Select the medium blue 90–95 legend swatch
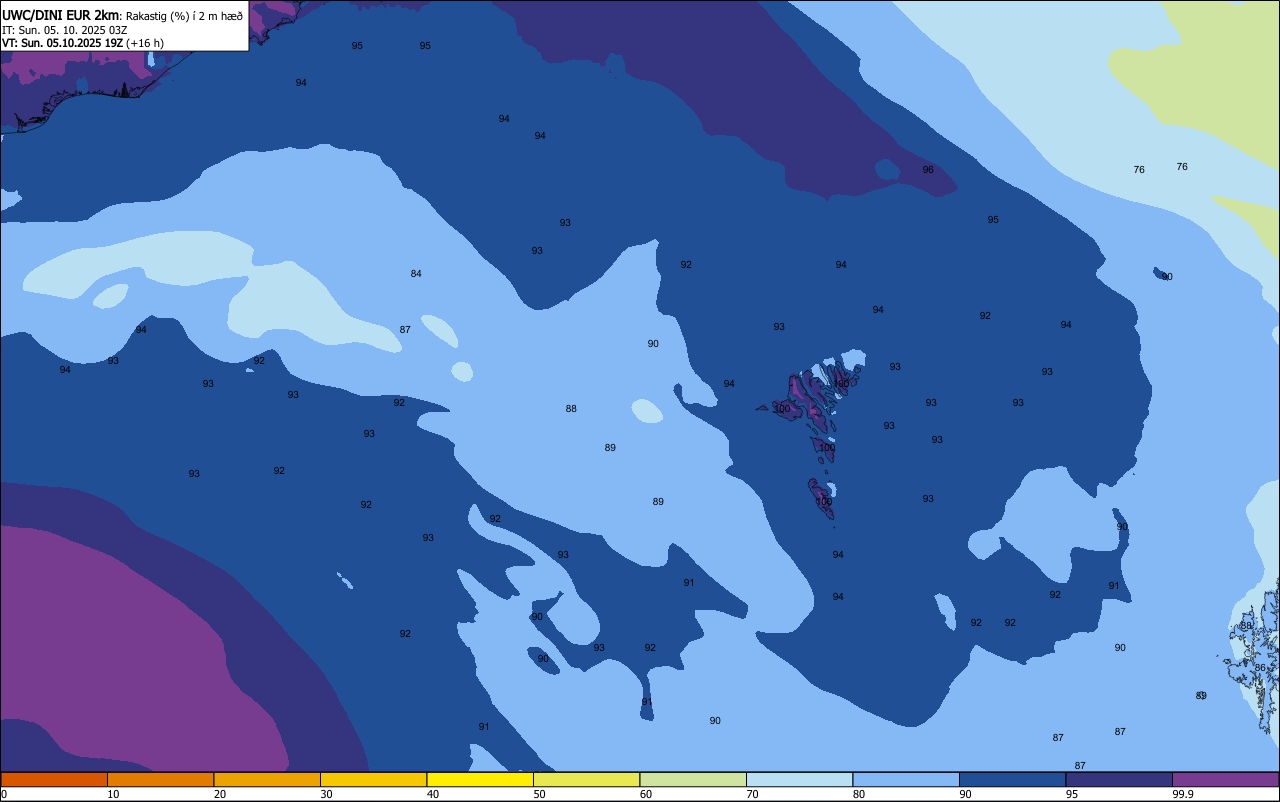Image resolution: width=1280 pixels, height=802 pixels. [1013, 779]
